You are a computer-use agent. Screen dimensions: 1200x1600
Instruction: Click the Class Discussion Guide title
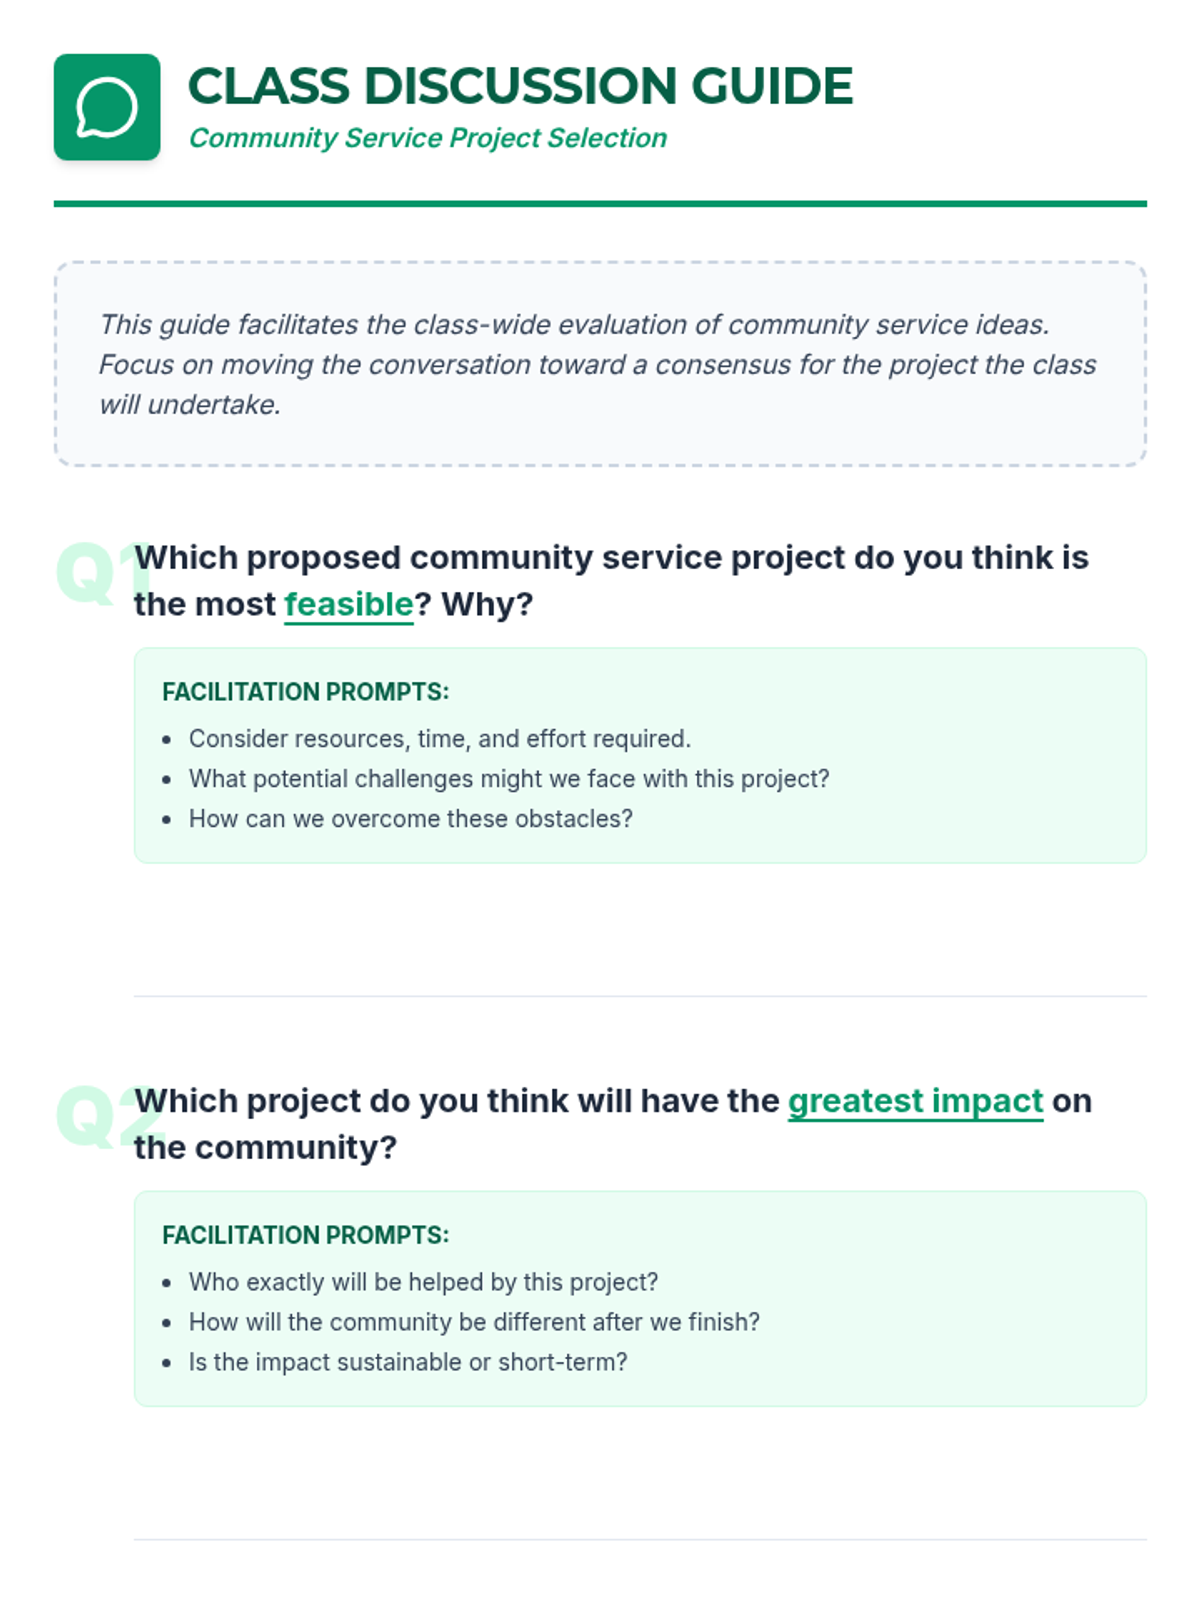520,86
